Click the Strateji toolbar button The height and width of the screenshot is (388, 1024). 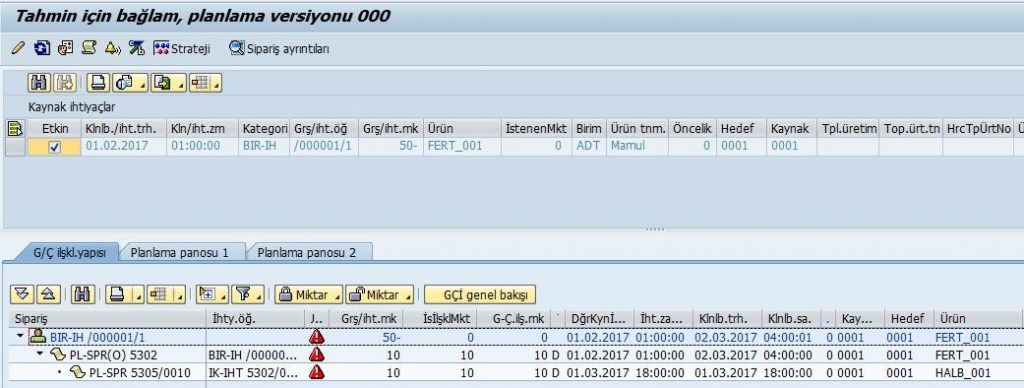182,48
